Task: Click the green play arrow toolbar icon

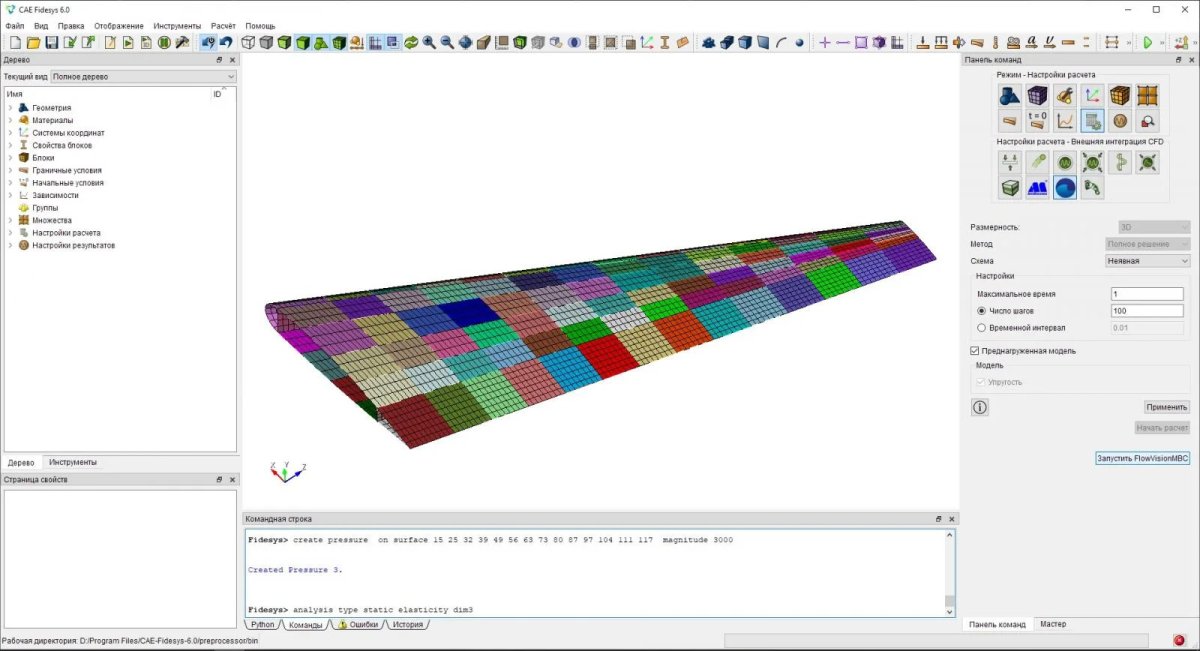Action: [x=1147, y=43]
